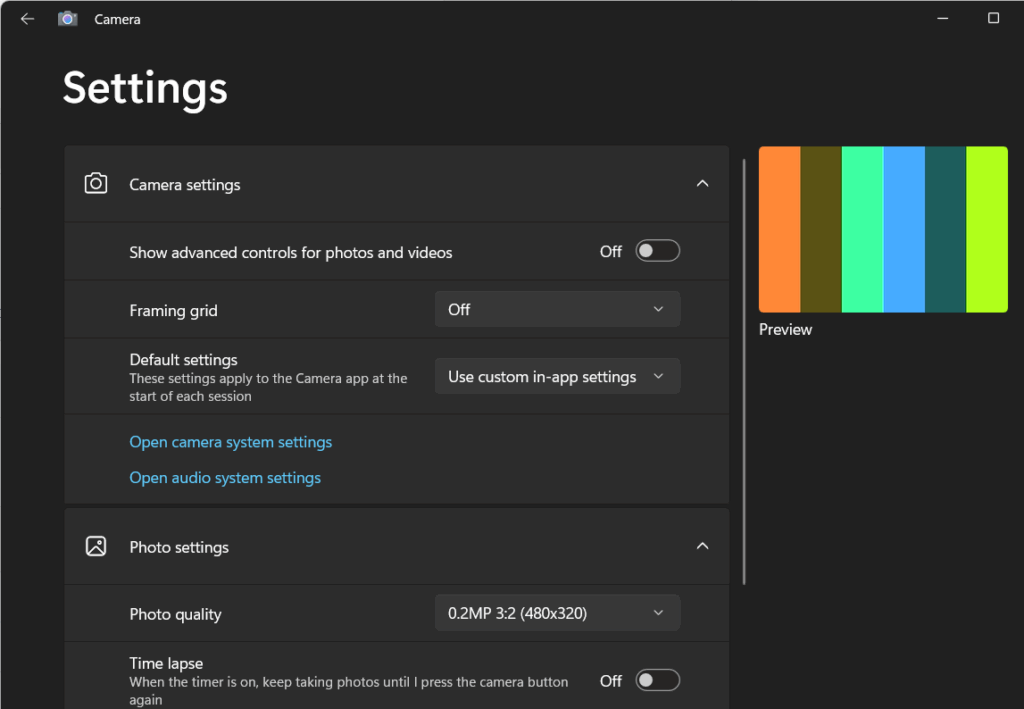Click the back arrow in title bar

pos(27,19)
